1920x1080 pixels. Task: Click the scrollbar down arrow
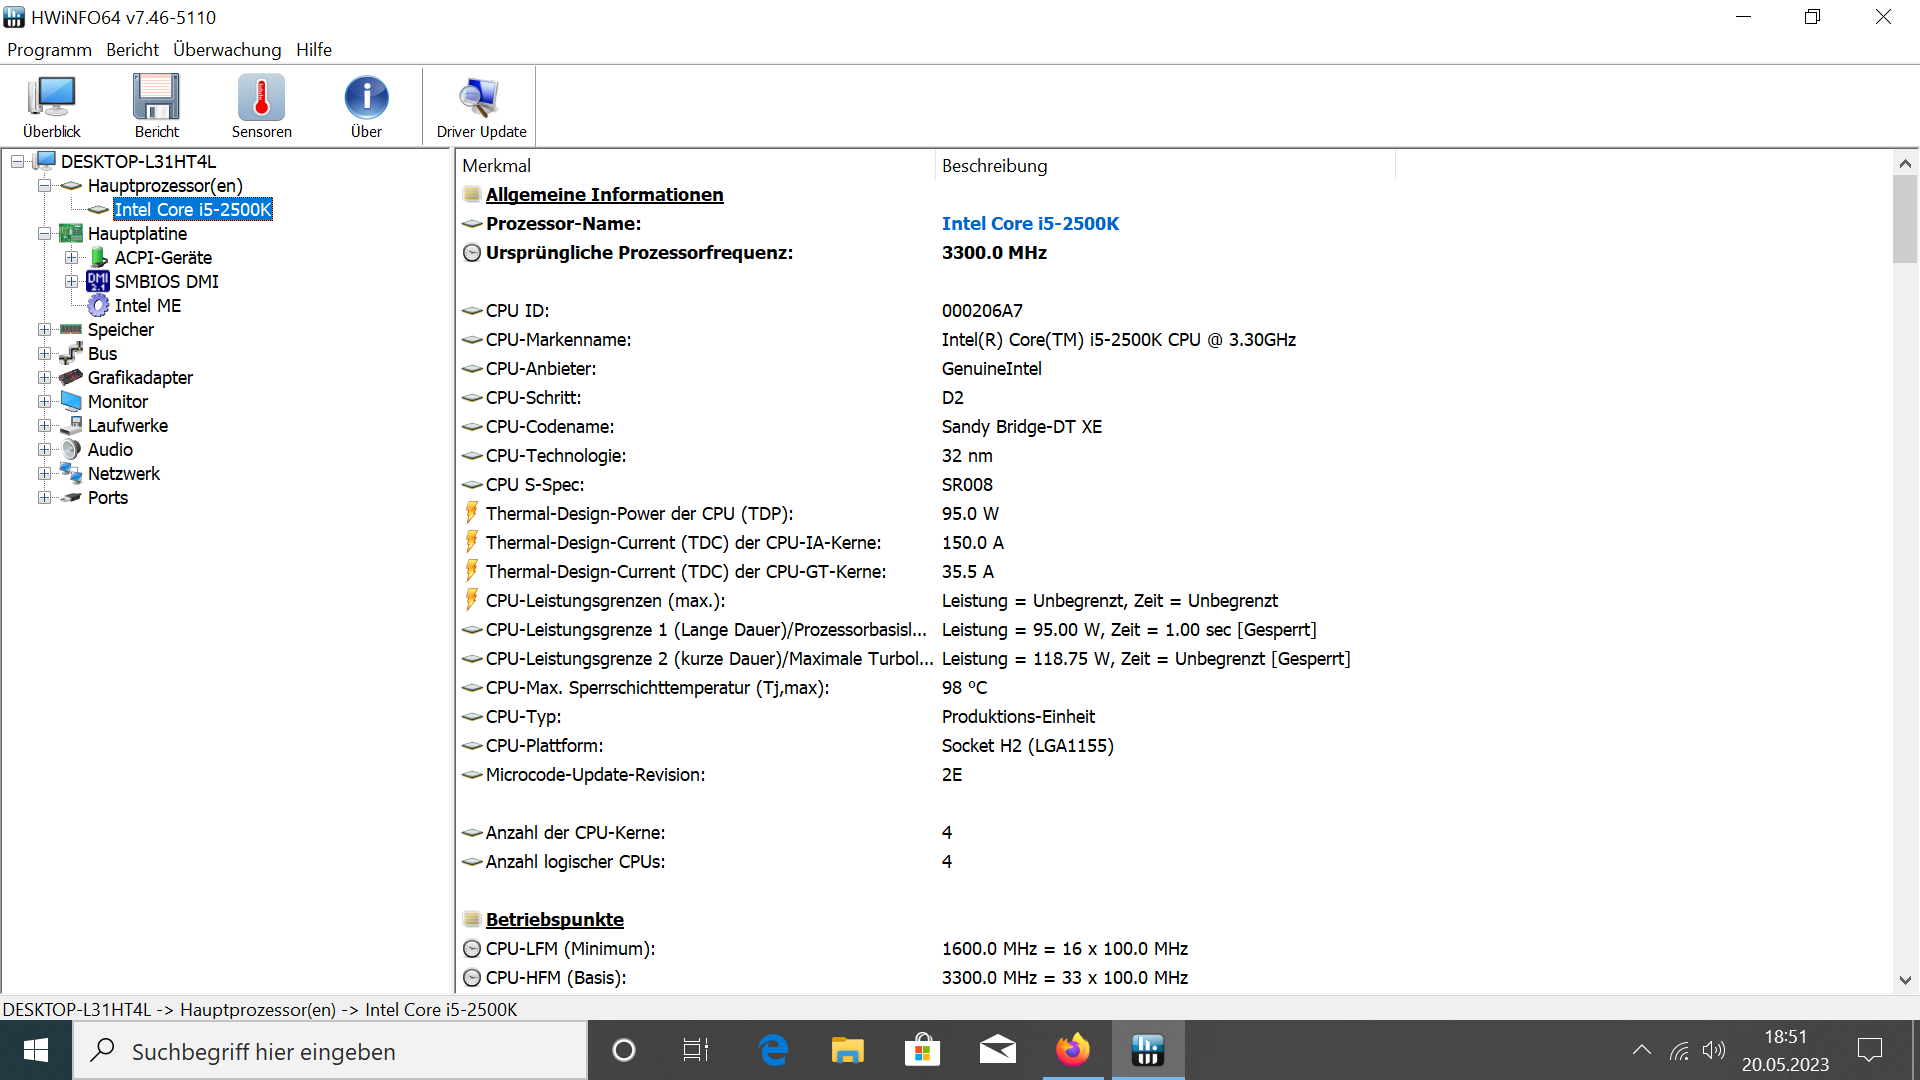tap(1904, 981)
